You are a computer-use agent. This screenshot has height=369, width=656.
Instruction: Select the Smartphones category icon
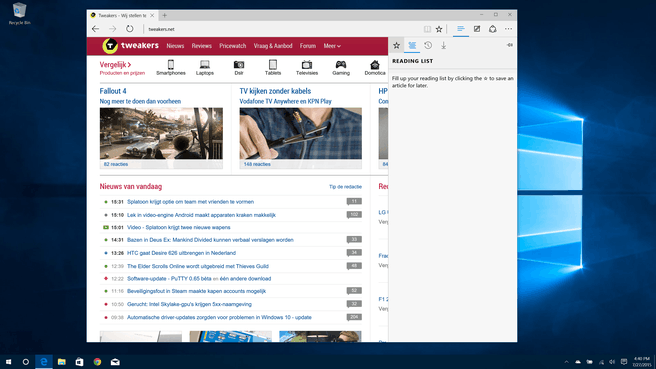(171, 67)
